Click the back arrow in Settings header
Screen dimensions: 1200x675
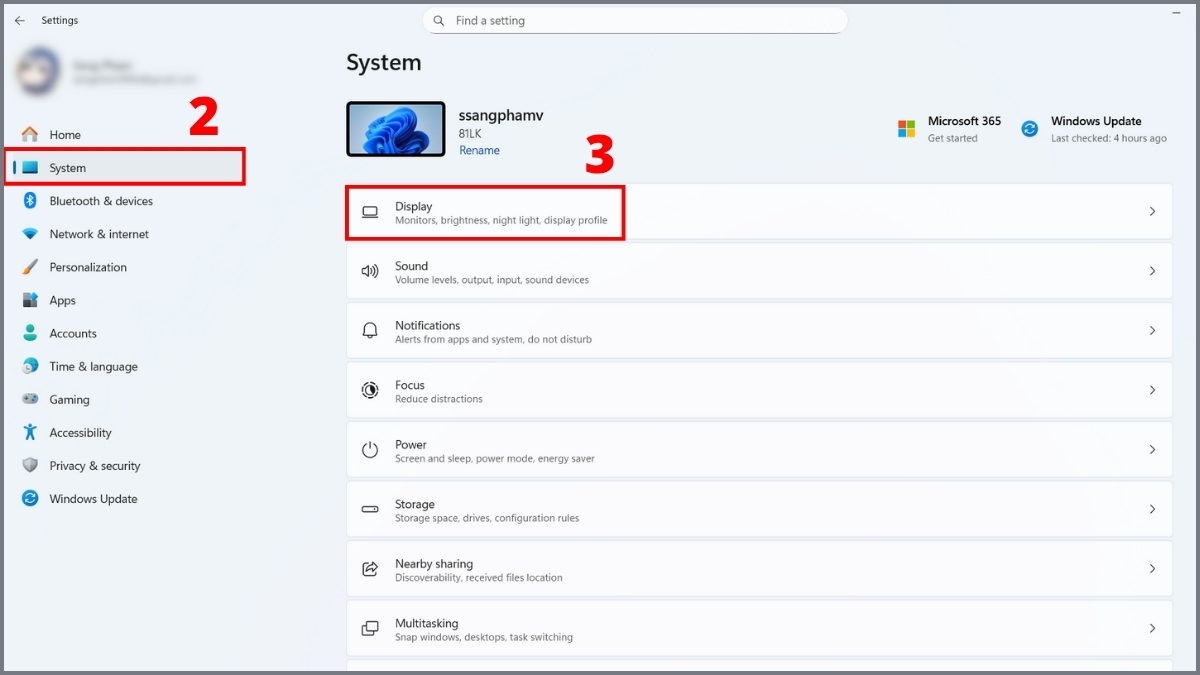pos(20,20)
